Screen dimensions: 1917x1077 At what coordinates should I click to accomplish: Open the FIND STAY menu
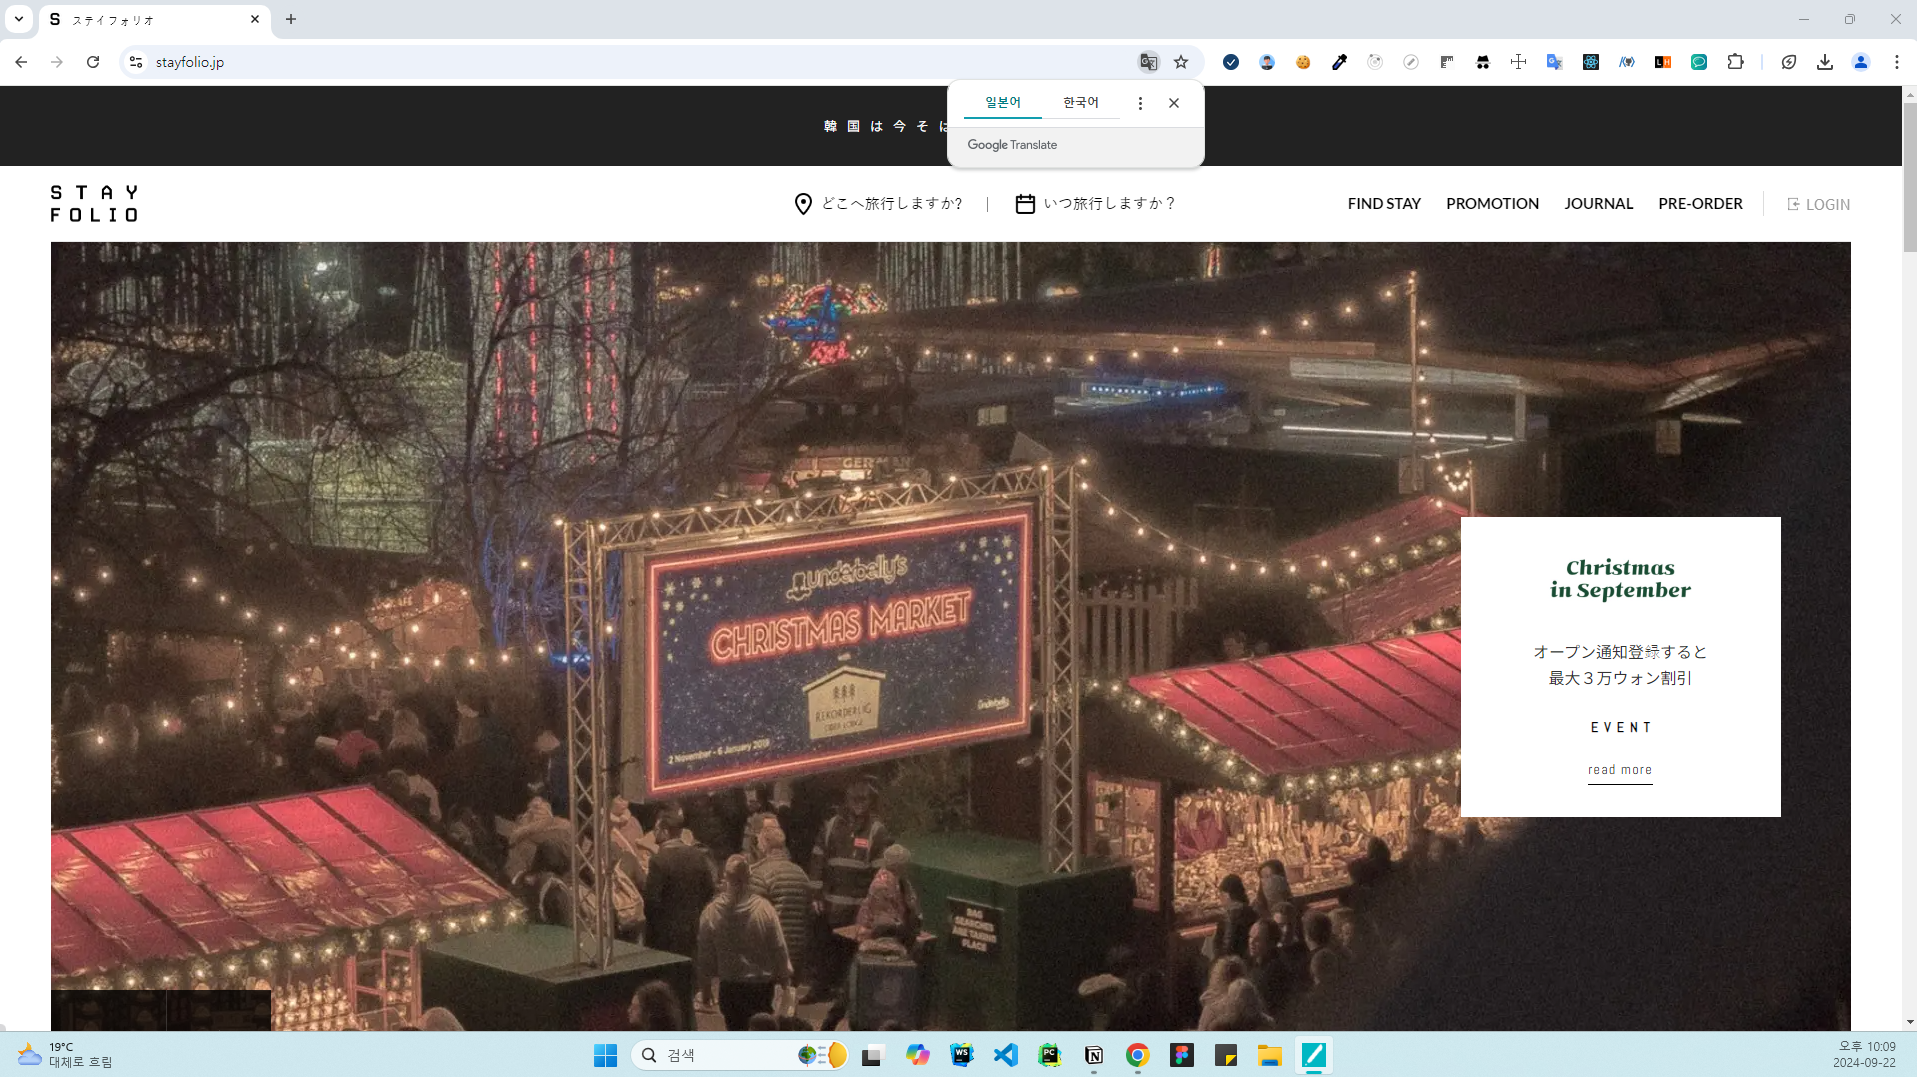[x=1384, y=204]
